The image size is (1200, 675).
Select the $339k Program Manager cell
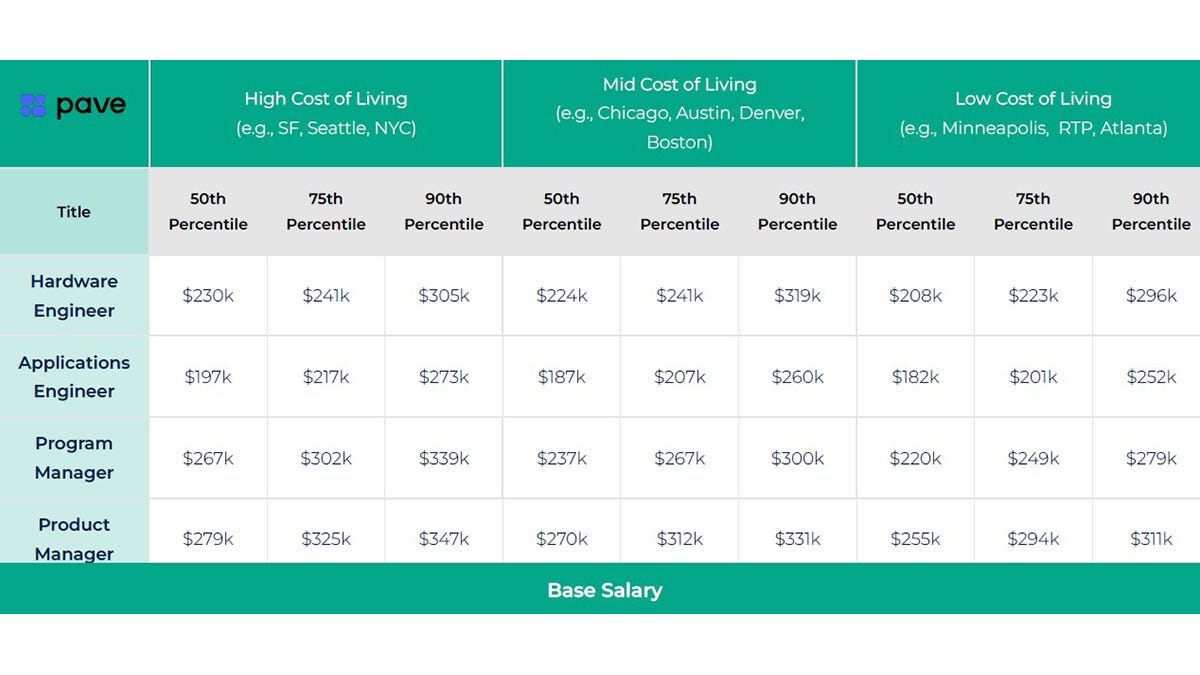click(x=444, y=458)
